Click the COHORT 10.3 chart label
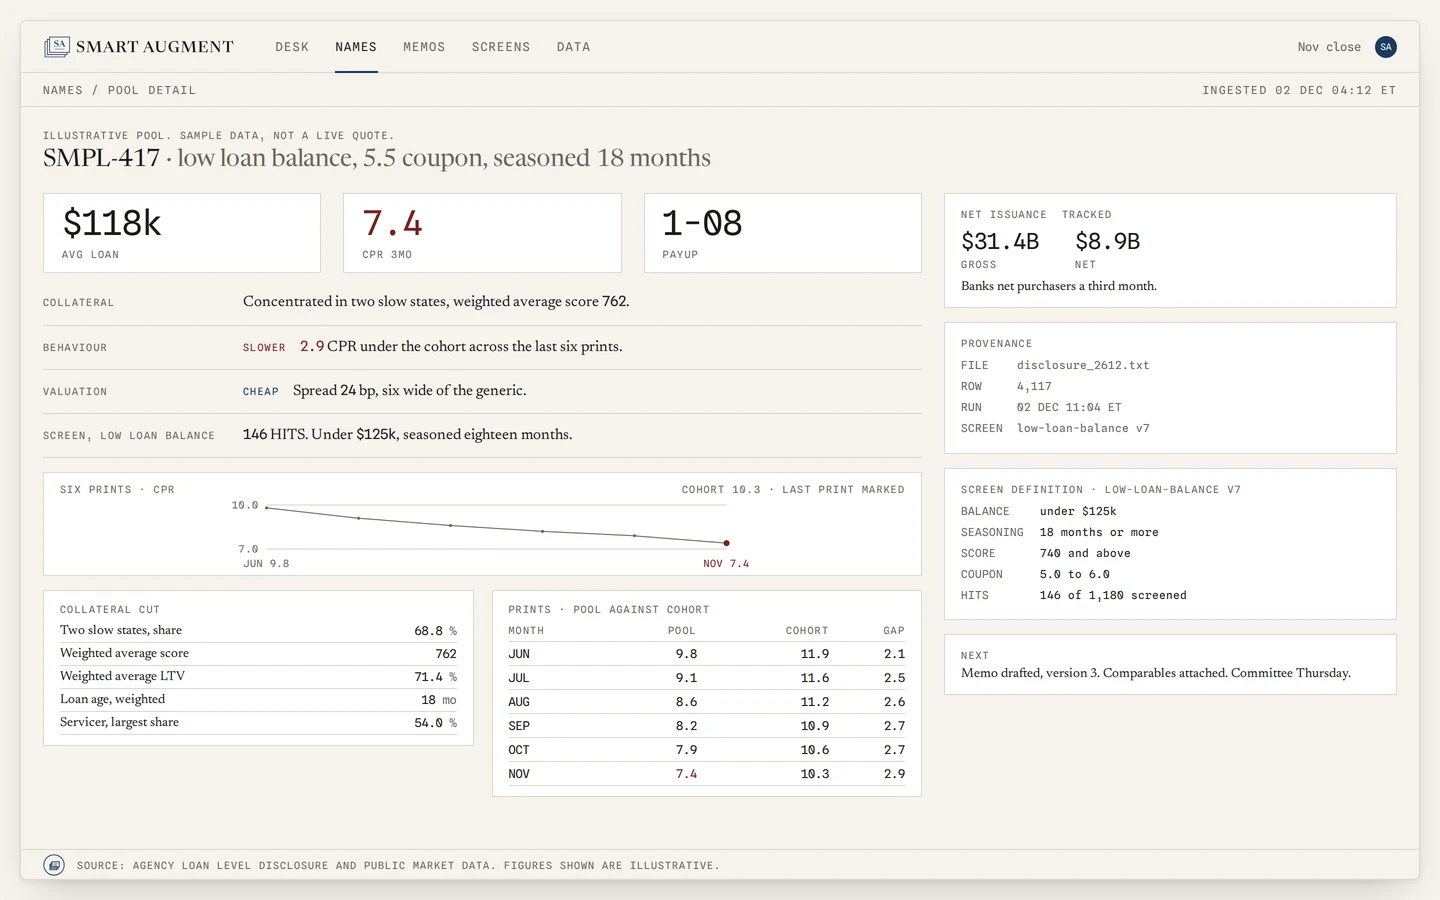 click(x=721, y=490)
